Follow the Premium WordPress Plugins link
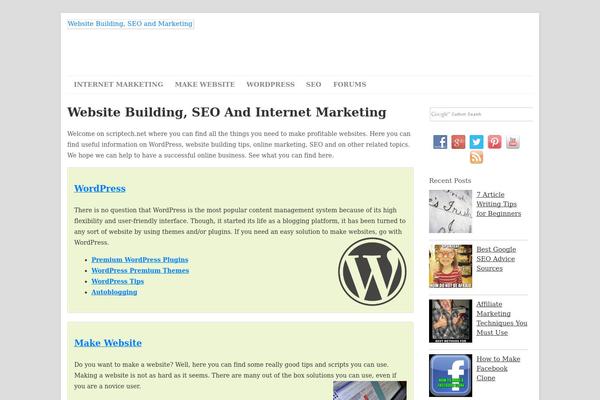Viewport: 600px width, 400px height. click(140, 260)
